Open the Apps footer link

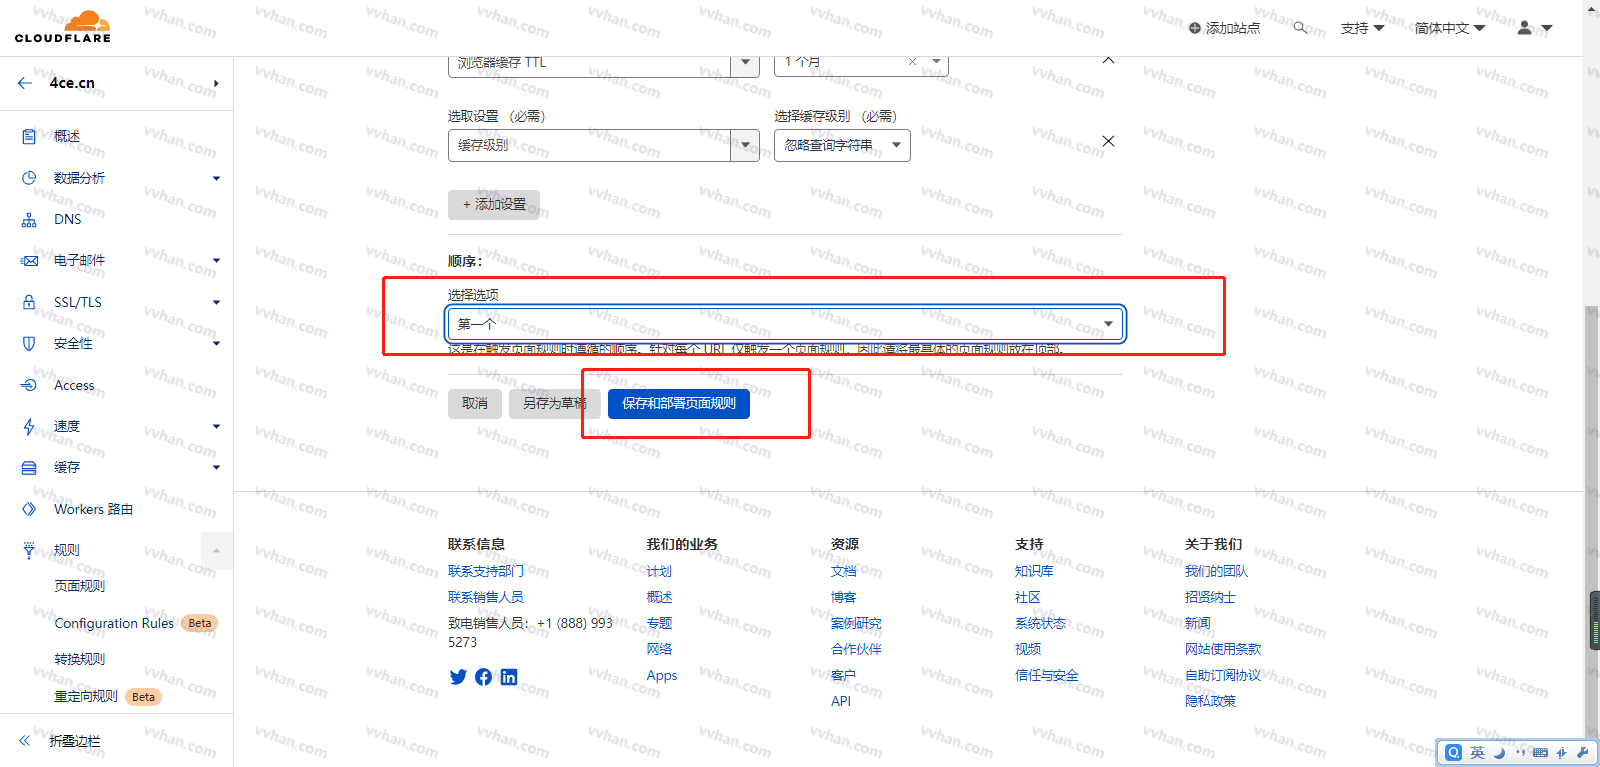click(662, 675)
